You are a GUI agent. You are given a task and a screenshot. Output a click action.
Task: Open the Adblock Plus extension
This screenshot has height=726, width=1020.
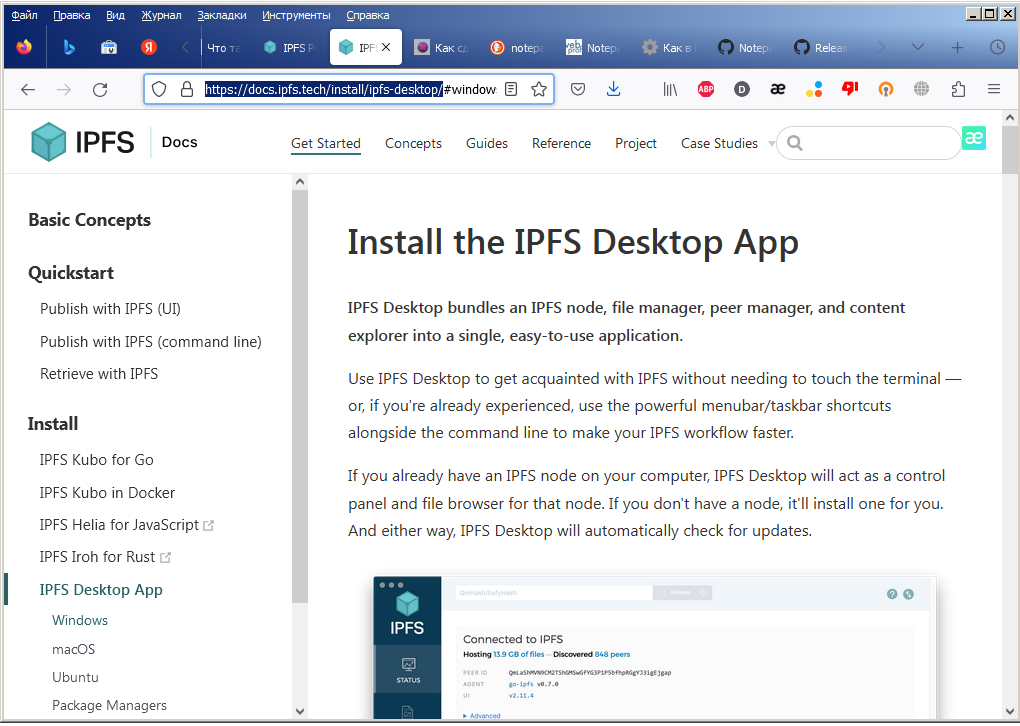pos(706,89)
